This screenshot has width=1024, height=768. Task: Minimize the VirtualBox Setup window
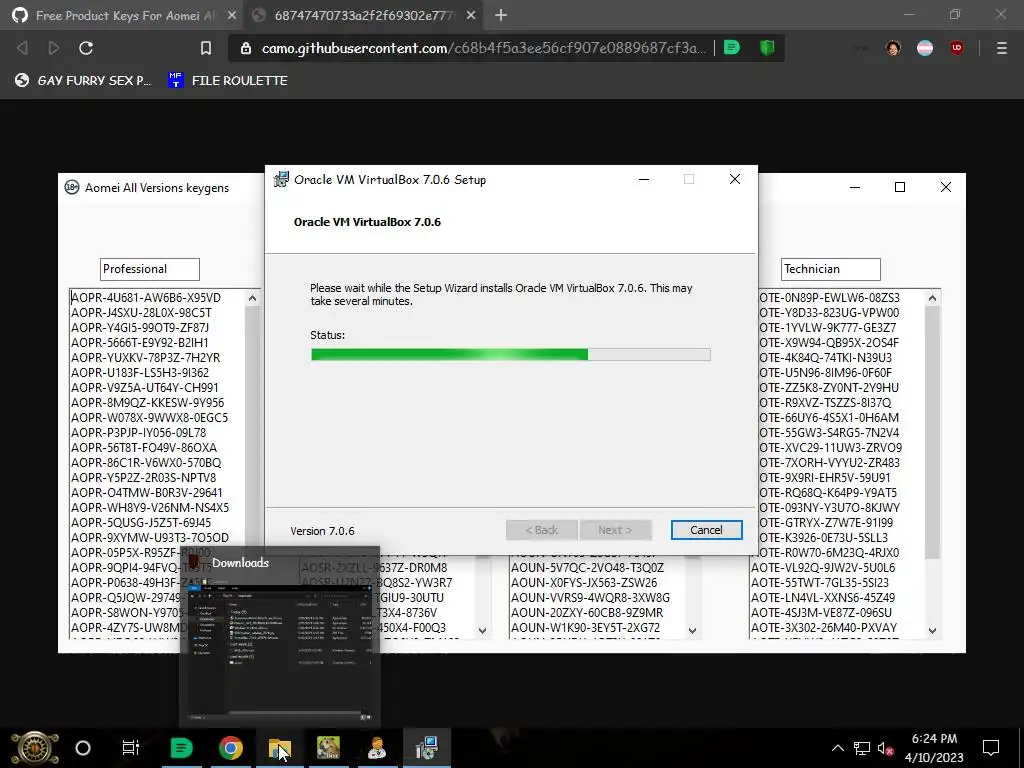click(x=644, y=179)
